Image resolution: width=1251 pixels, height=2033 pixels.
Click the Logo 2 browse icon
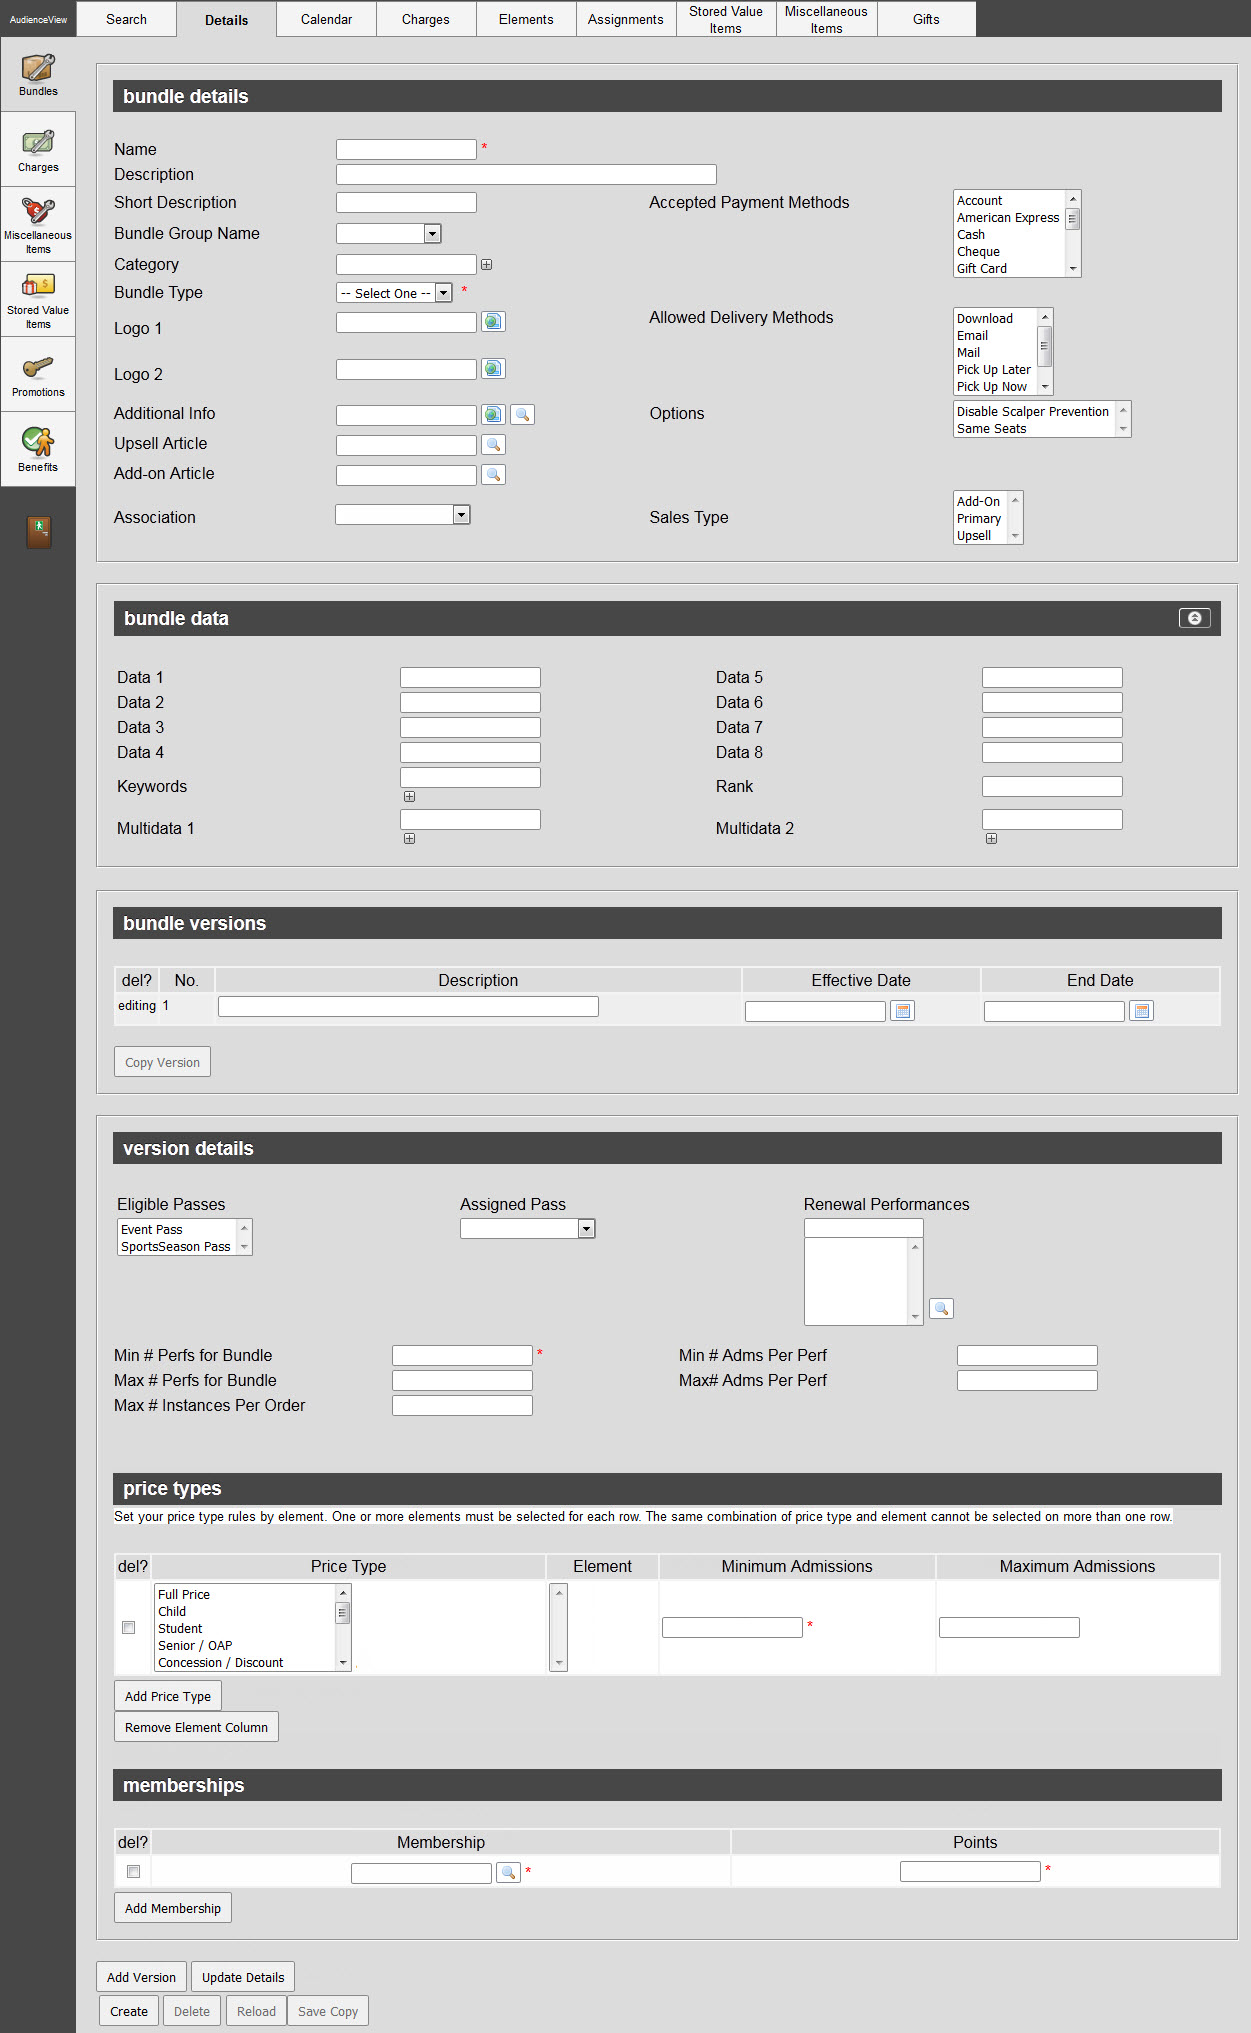coord(493,368)
